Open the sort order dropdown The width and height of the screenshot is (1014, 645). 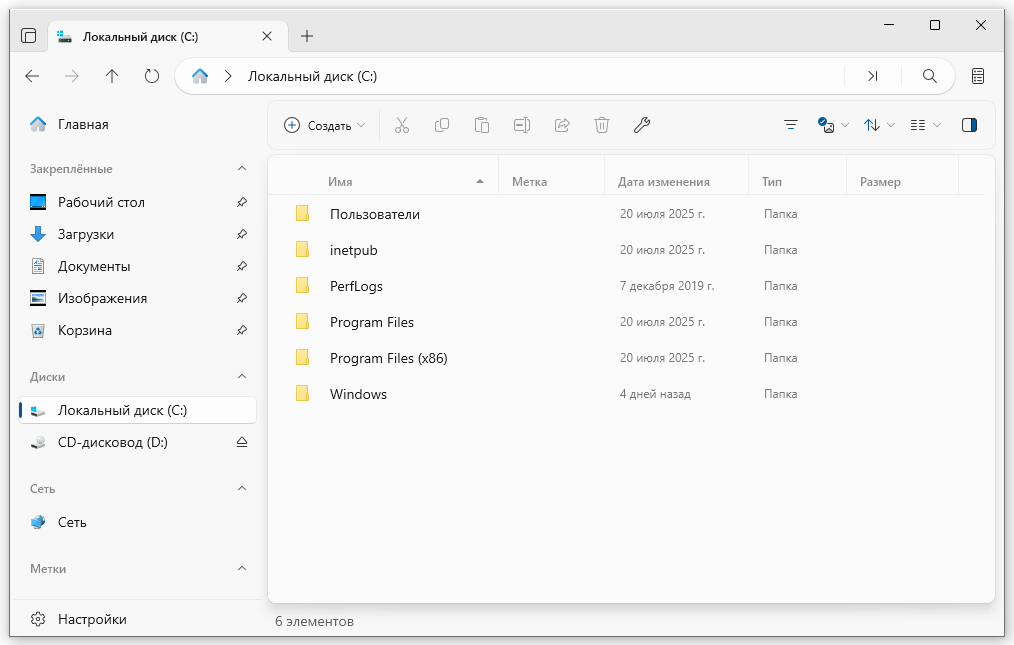point(879,125)
